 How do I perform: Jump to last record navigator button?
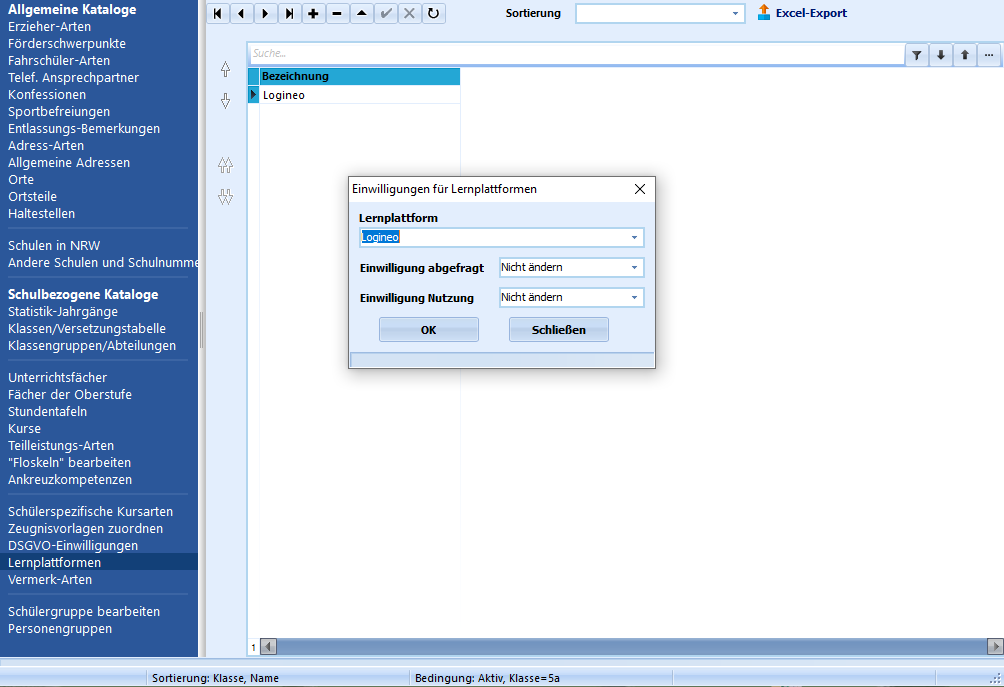pyautogui.click(x=289, y=13)
